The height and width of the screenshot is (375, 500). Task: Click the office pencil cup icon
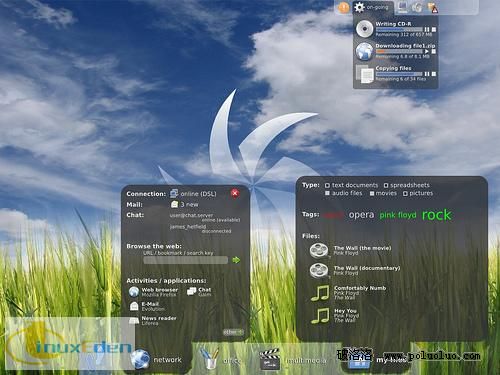(x=209, y=358)
